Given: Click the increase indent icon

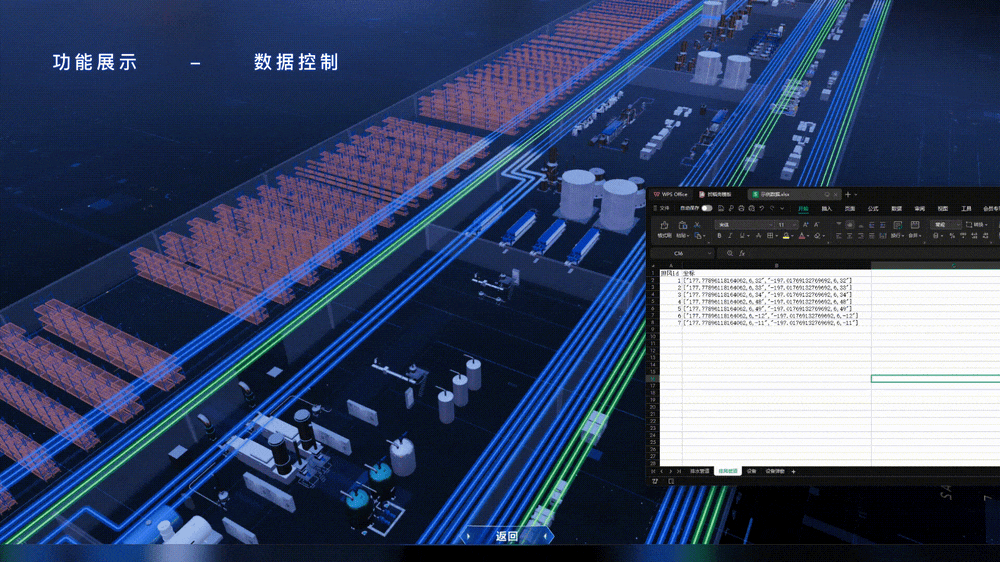Looking at the screenshot, I should click(x=883, y=225).
